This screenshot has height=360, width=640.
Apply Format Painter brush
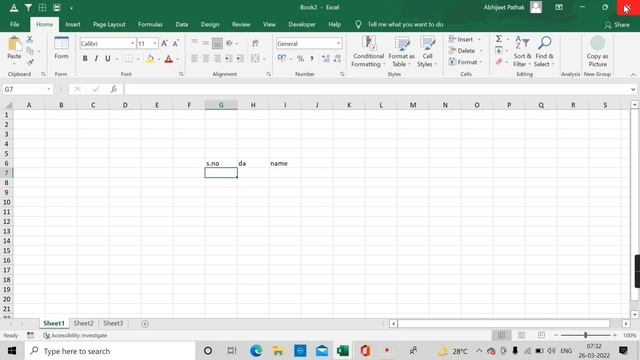point(30,62)
